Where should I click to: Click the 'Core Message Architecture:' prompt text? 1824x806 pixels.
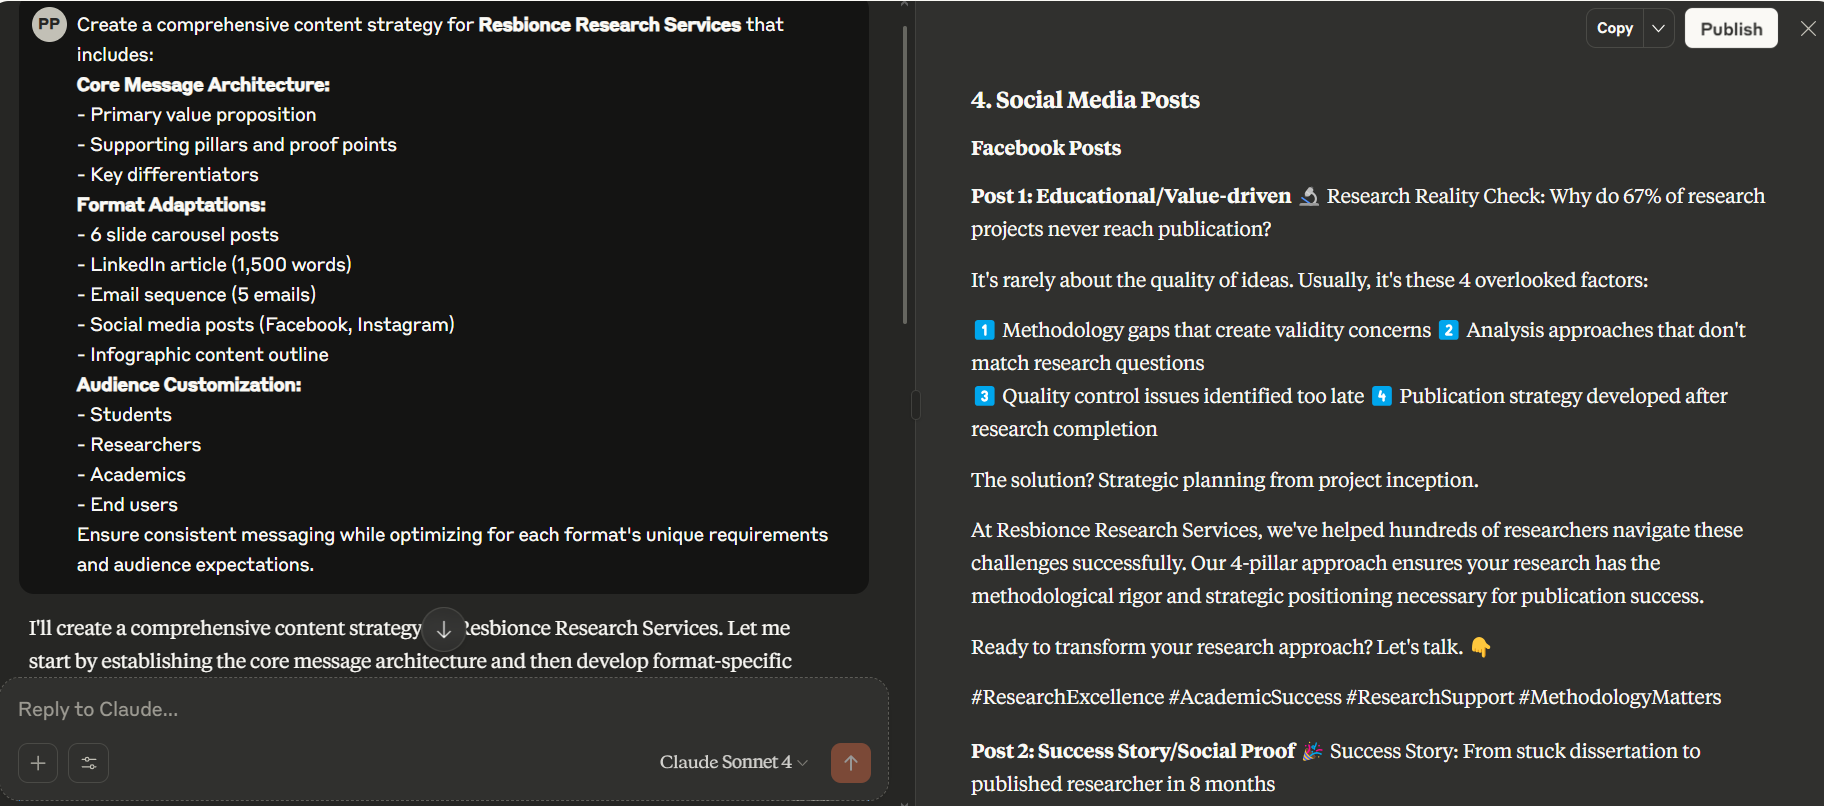point(203,85)
